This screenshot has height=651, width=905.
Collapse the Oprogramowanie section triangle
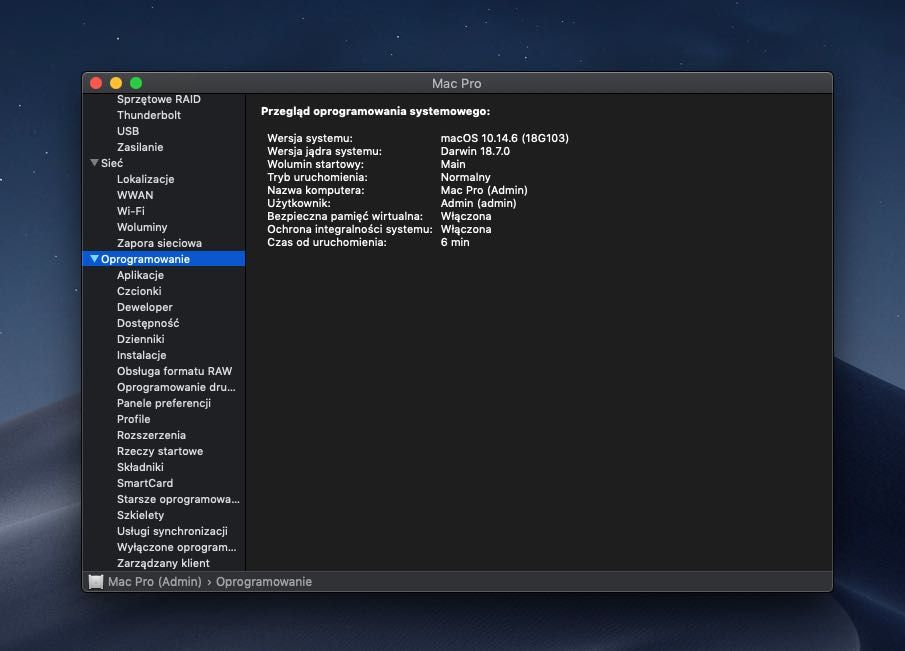pos(94,259)
